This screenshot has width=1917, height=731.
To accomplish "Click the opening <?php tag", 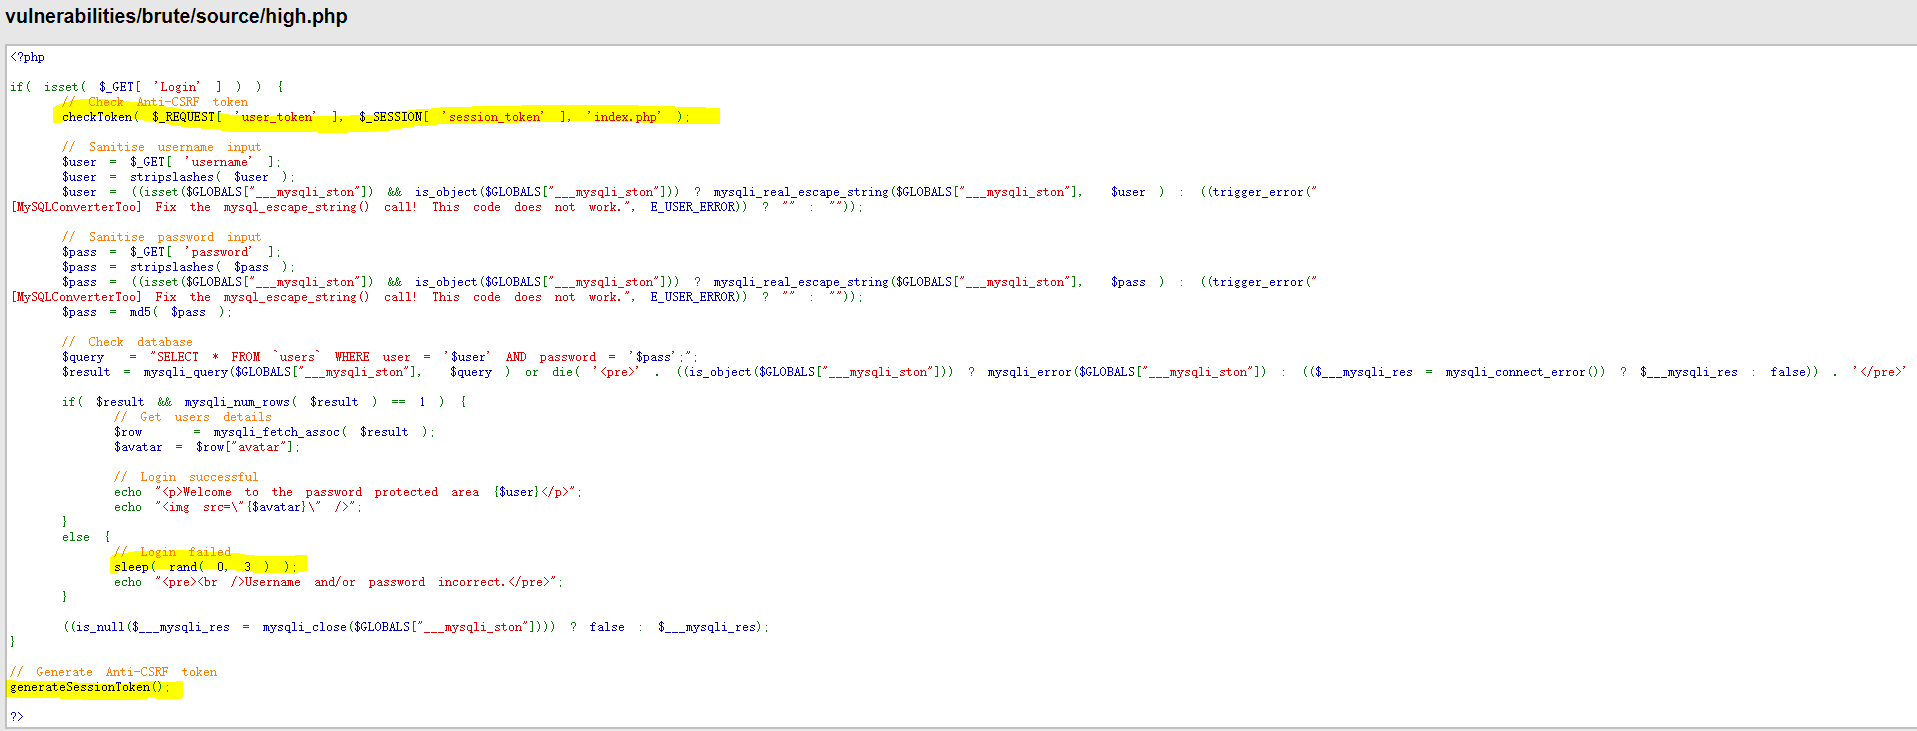I will coord(27,57).
